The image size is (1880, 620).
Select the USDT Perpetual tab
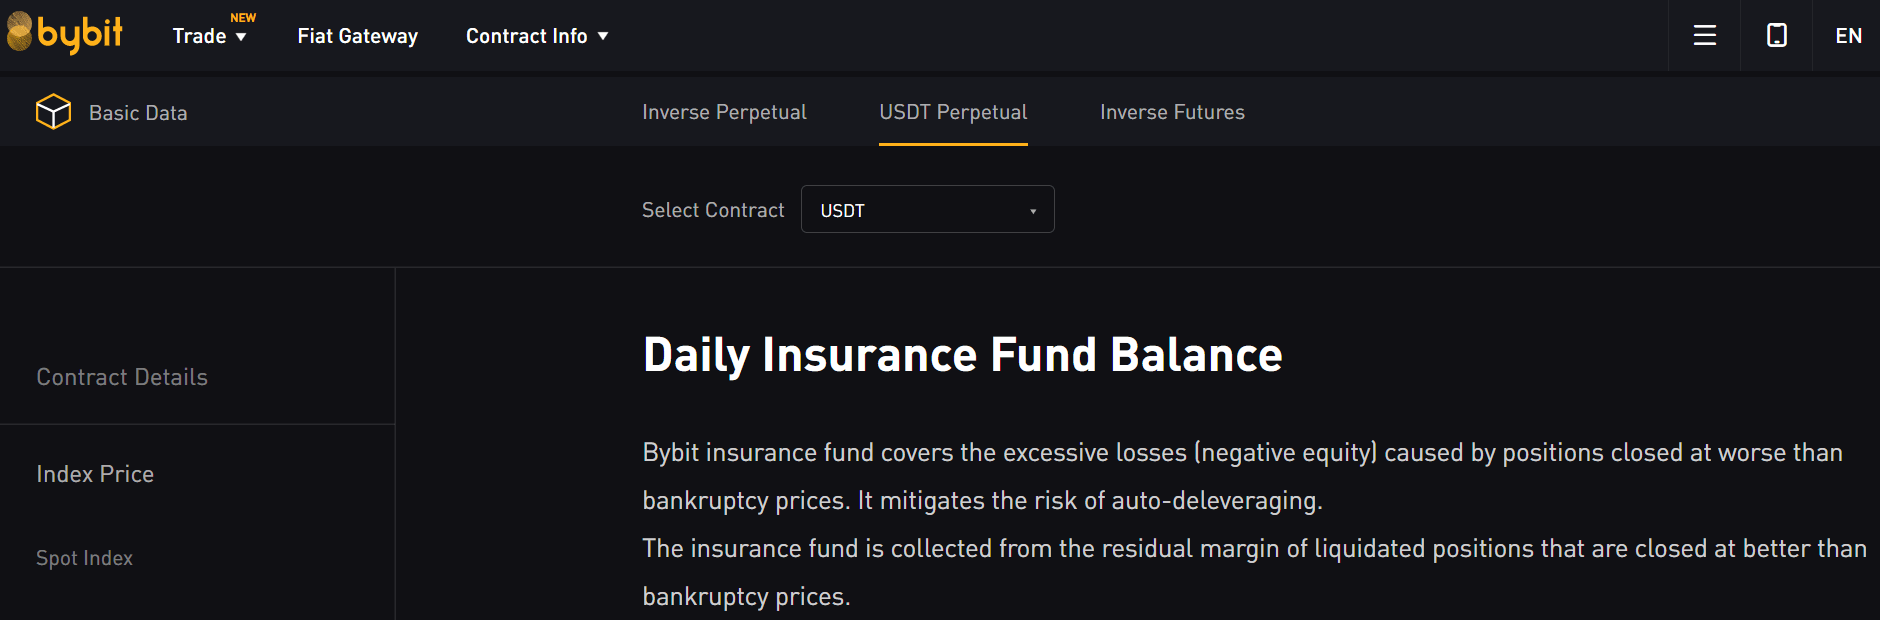pos(953,112)
